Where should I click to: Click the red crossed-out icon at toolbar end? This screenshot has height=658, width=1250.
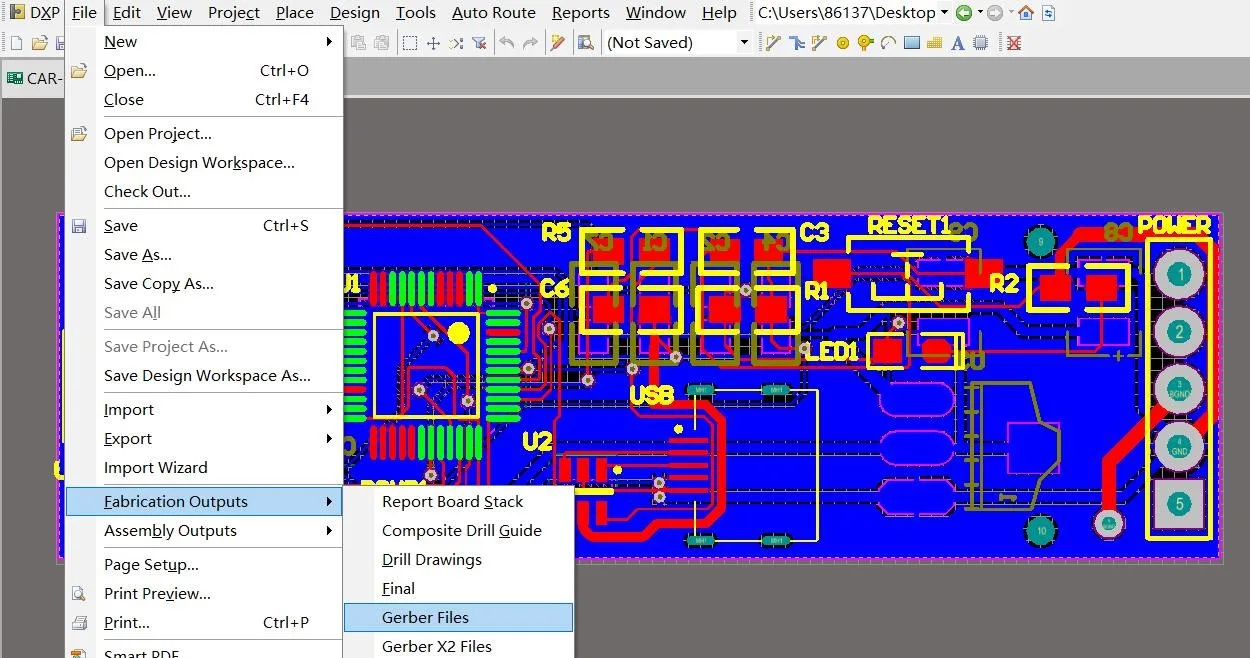tap(1014, 43)
